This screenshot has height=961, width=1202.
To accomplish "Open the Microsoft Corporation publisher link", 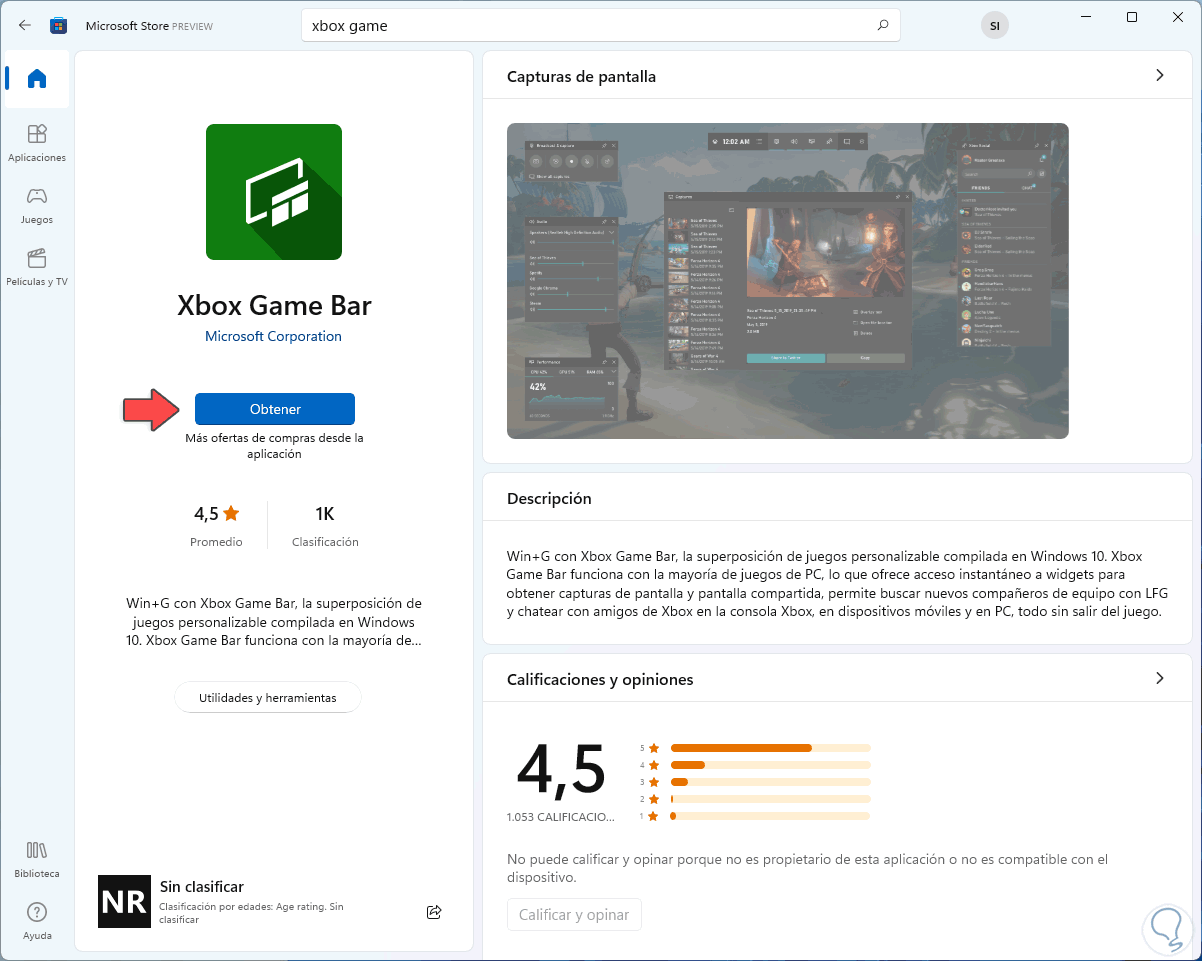I will (274, 336).
